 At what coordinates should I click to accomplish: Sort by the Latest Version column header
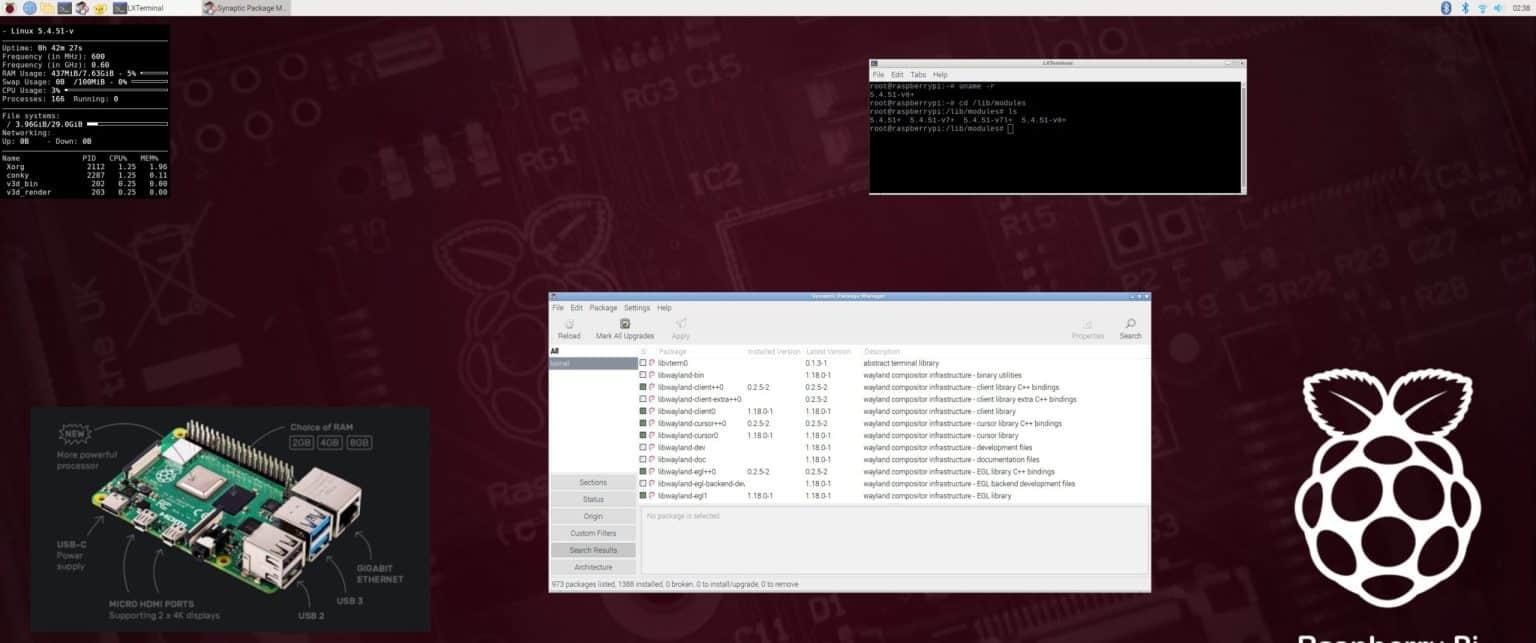[x=828, y=352]
